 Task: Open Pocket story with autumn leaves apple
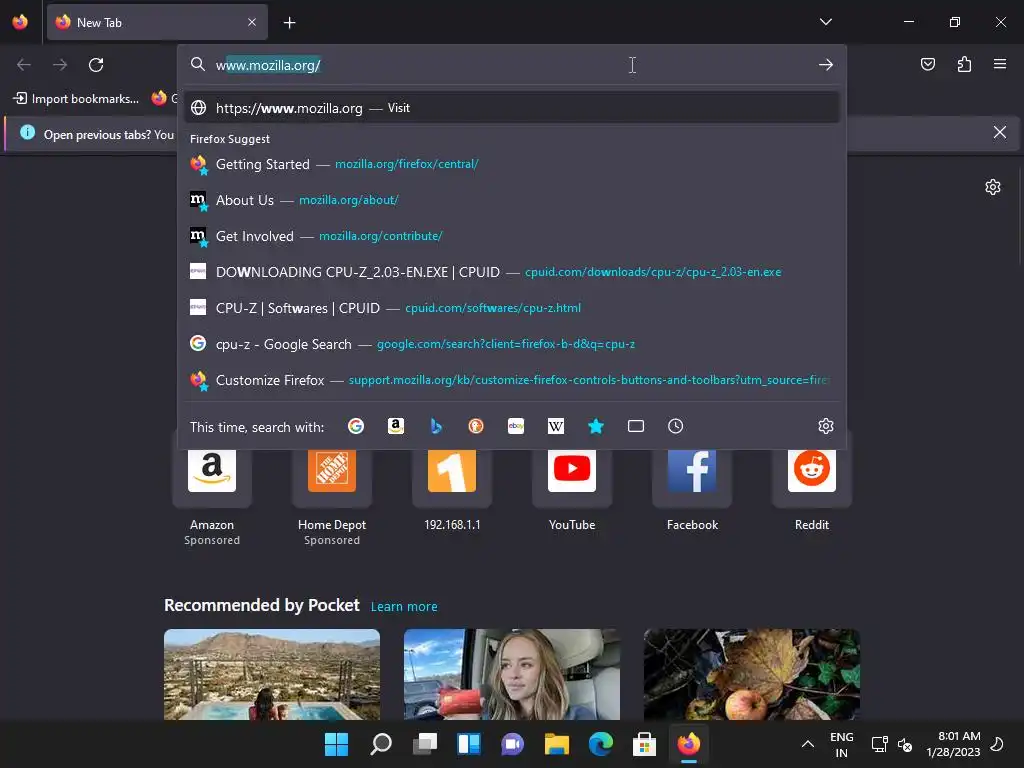752,674
